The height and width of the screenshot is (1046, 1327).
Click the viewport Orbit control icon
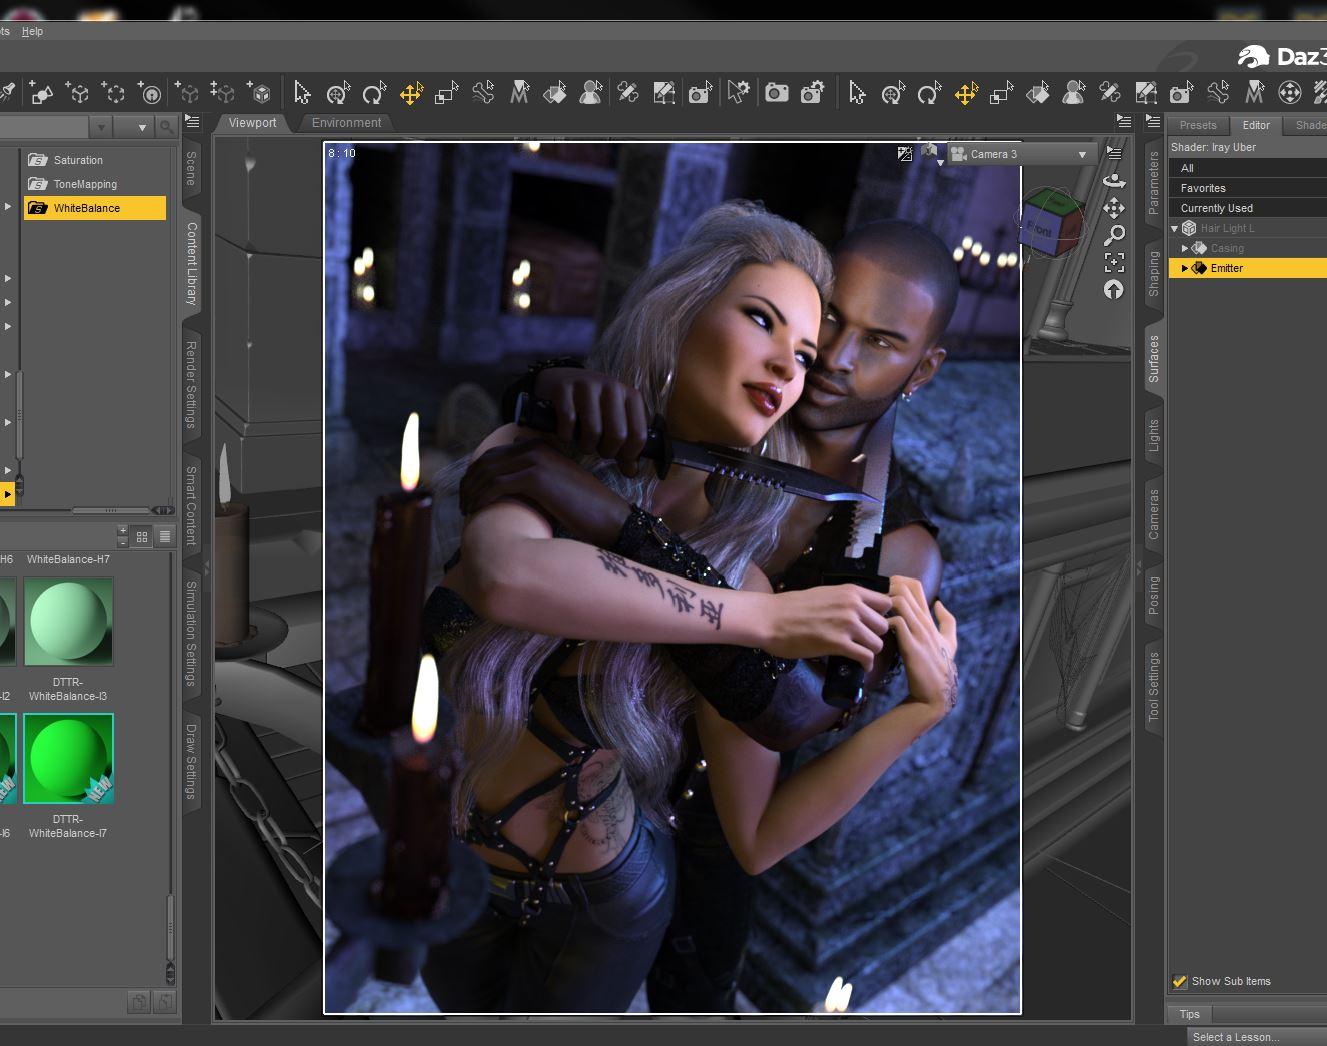(1114, 180)
